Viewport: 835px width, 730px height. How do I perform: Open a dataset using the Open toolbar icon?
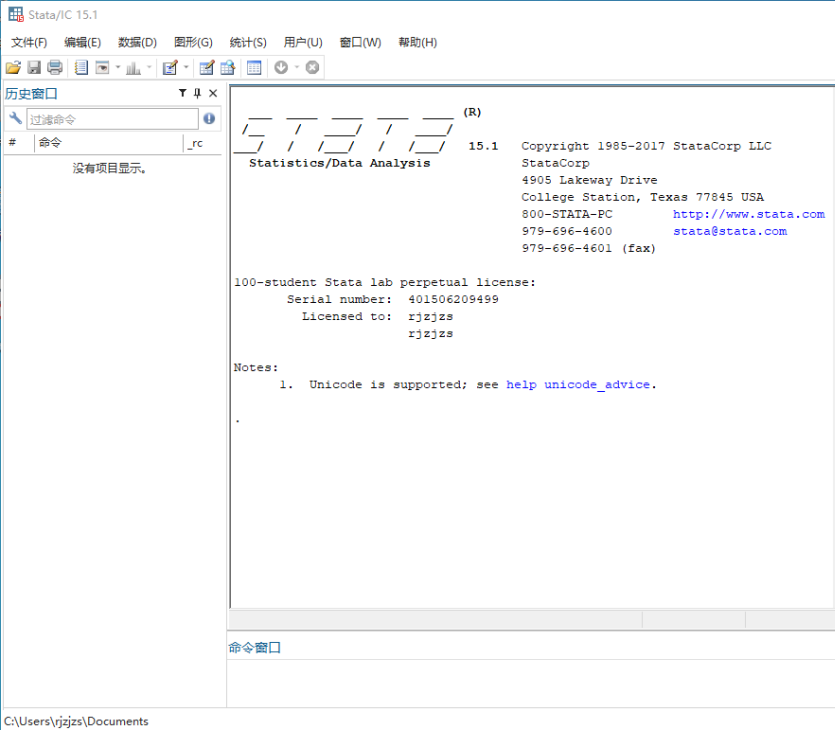pos(13,67)
